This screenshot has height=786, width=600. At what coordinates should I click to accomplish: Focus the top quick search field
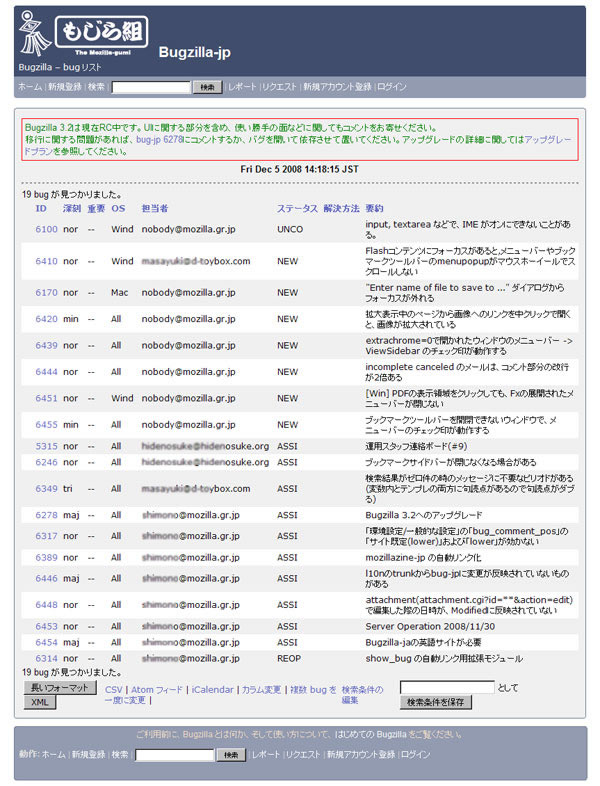151,87
